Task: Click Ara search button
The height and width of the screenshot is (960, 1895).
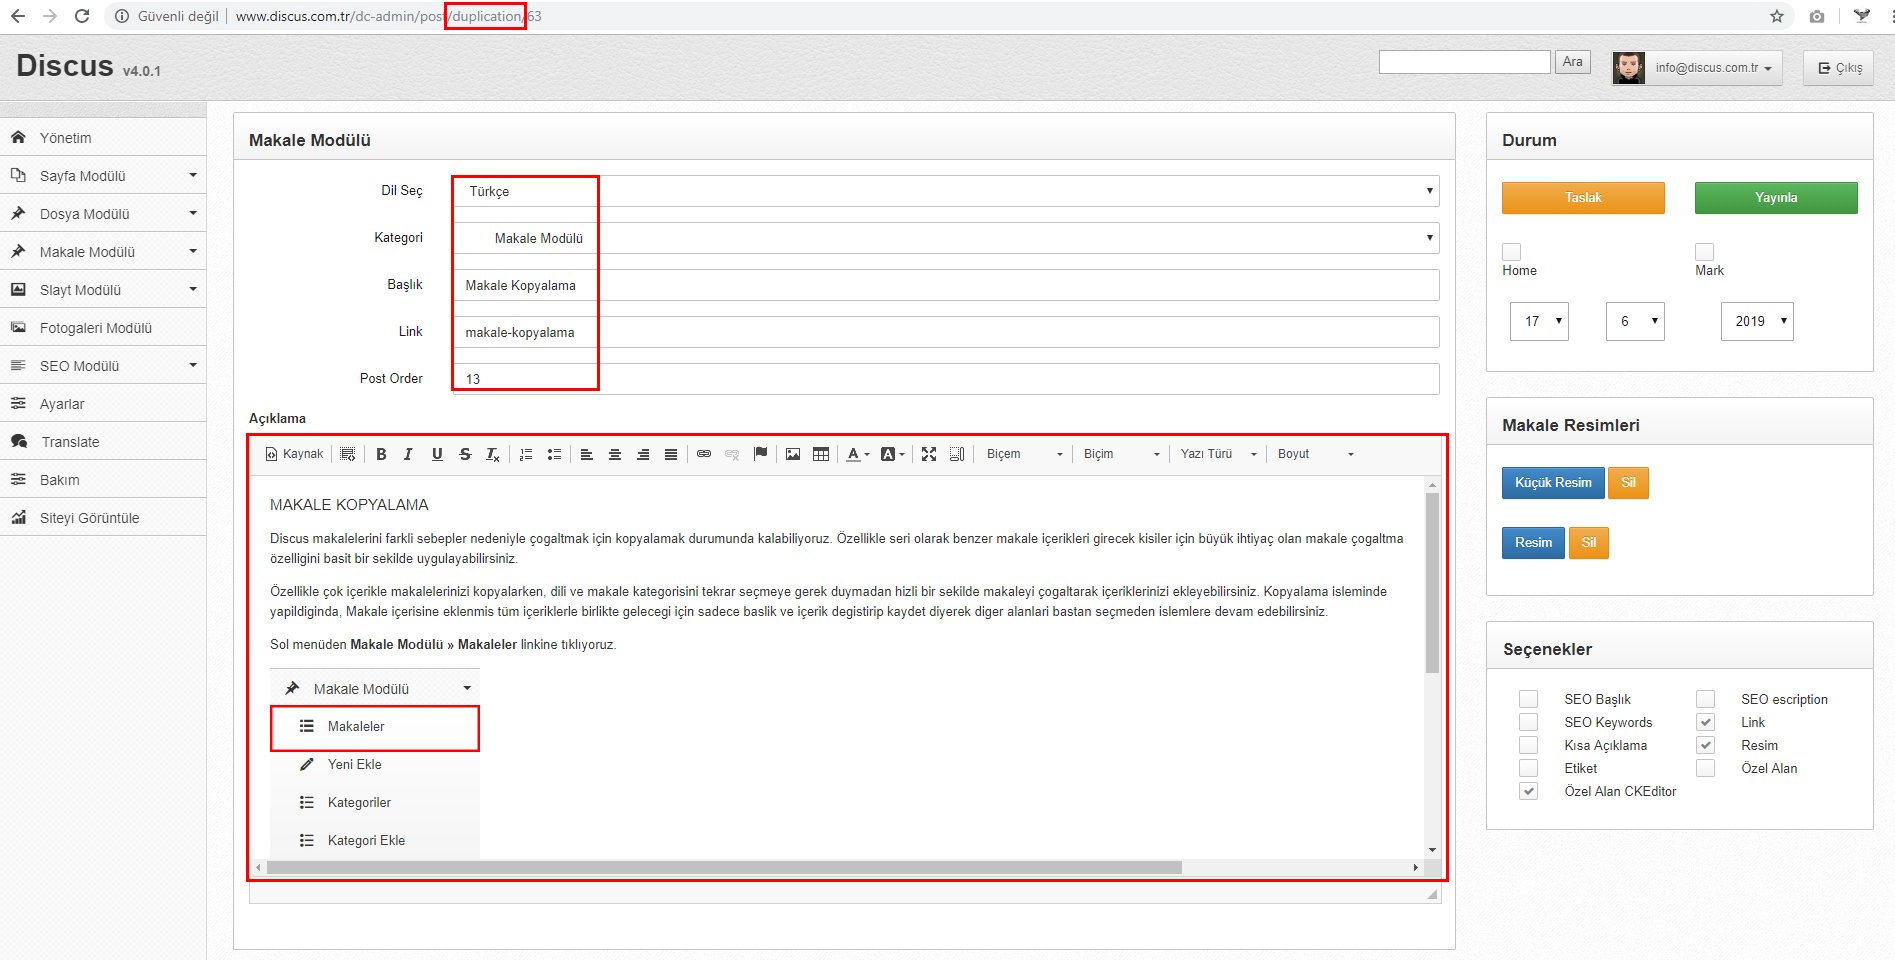Action: 1573,62
